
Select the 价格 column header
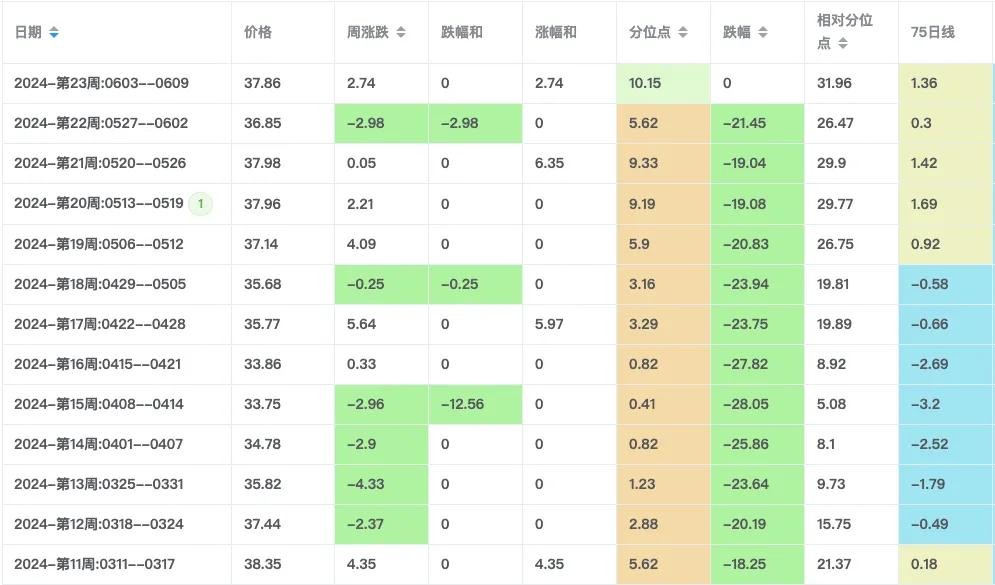point(258,33)
